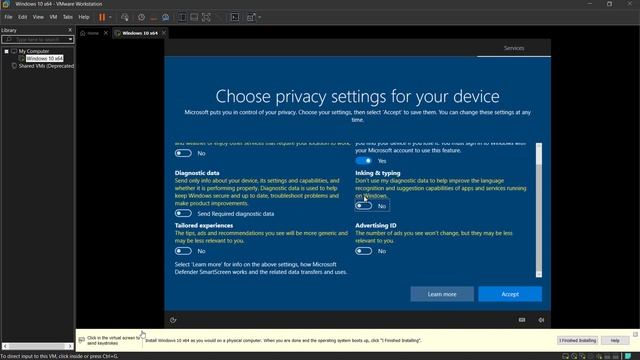The height and width of the screenshot is (360, 640).
Task: Click the Learn more button
Action: [x=442, y=294]
